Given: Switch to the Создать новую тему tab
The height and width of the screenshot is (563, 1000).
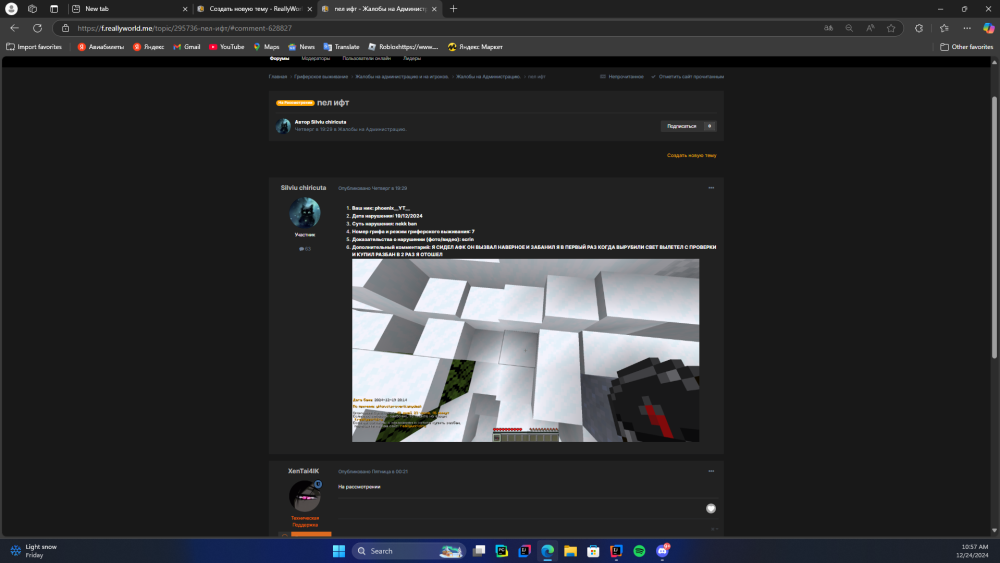Looking at the screenshot, I should [254, 9].
